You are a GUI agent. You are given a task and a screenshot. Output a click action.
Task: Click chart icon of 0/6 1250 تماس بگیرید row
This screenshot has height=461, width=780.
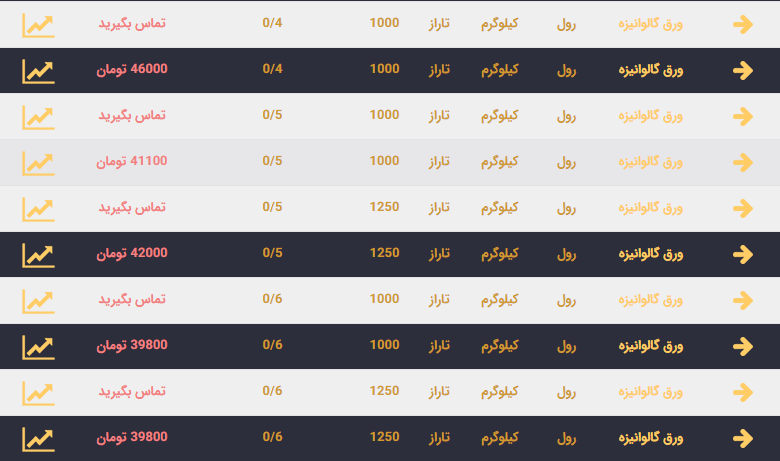[x=38, y=393]
